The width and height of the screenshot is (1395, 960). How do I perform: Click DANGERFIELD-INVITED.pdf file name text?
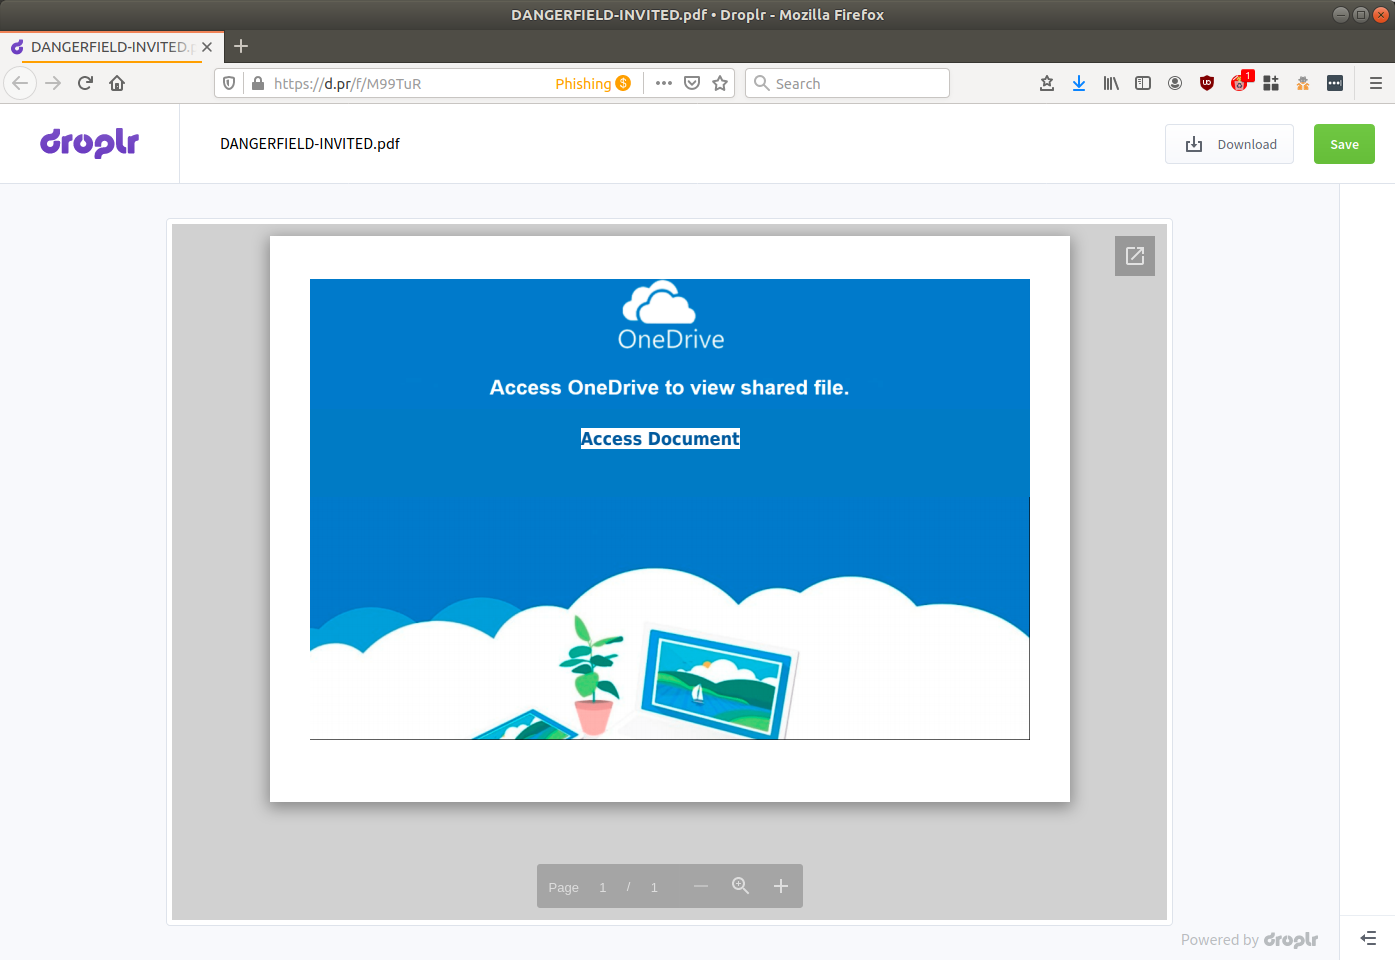(x=310, y=144)
